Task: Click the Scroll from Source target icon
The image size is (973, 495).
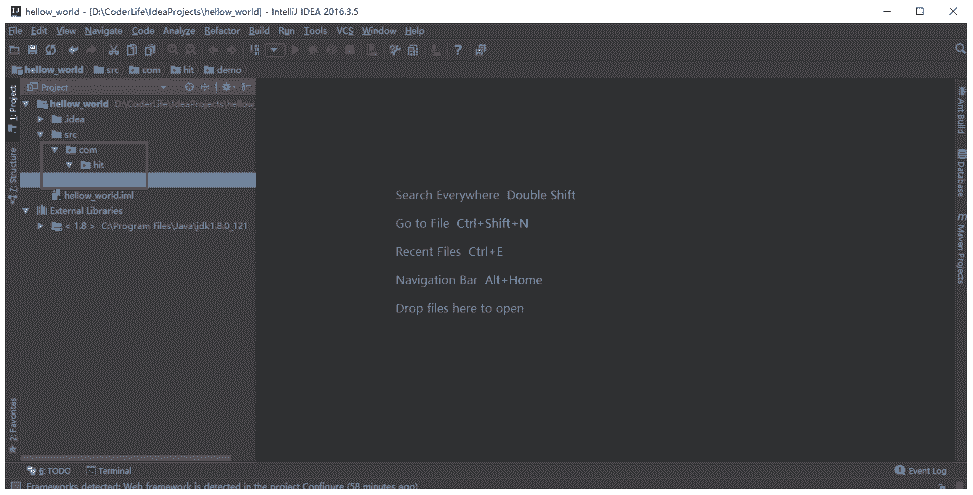Action: tap(190, 88)
